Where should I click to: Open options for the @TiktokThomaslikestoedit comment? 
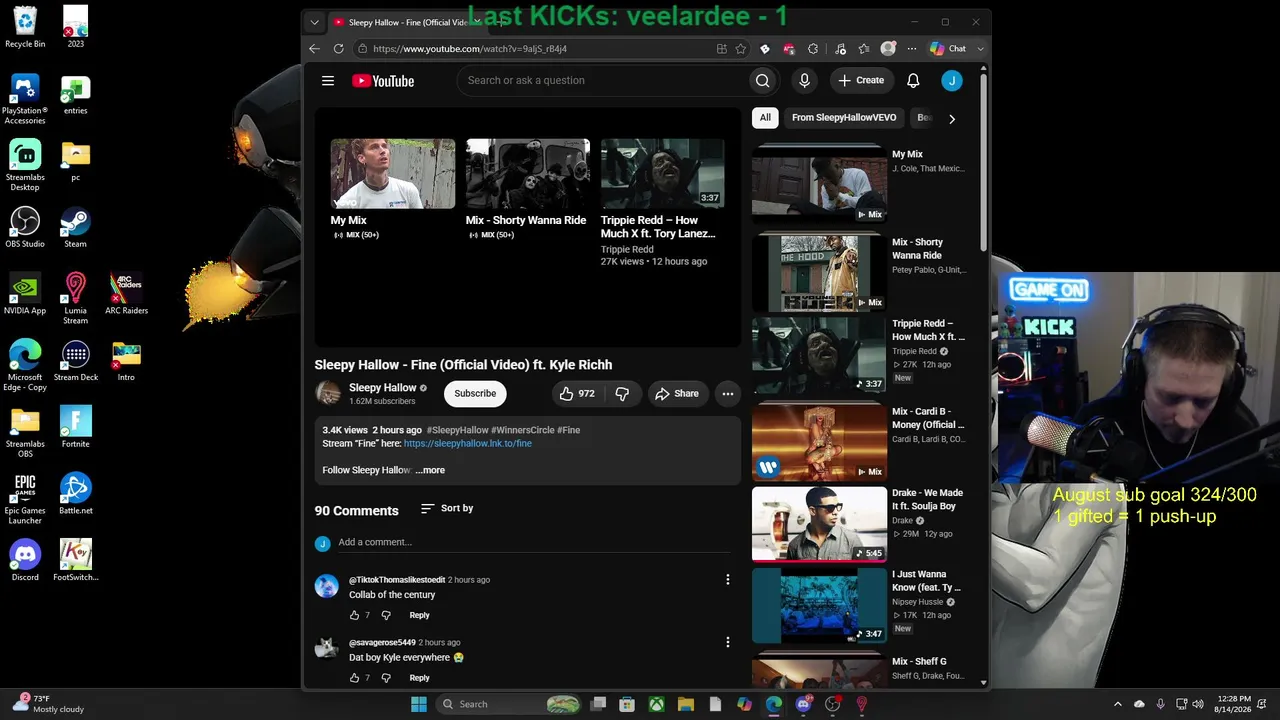point(728,580)
